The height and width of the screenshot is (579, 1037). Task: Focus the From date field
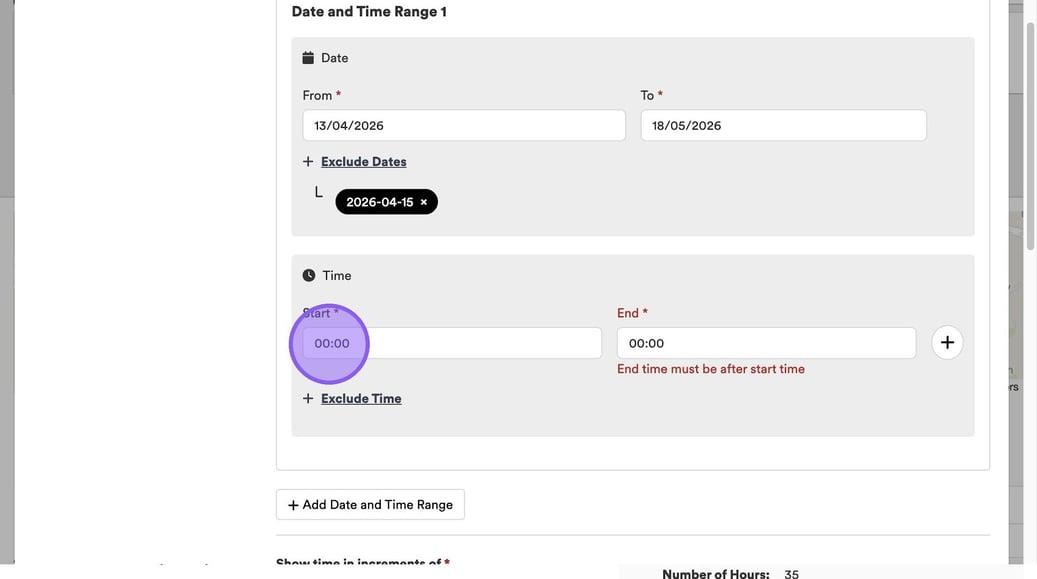463,126
